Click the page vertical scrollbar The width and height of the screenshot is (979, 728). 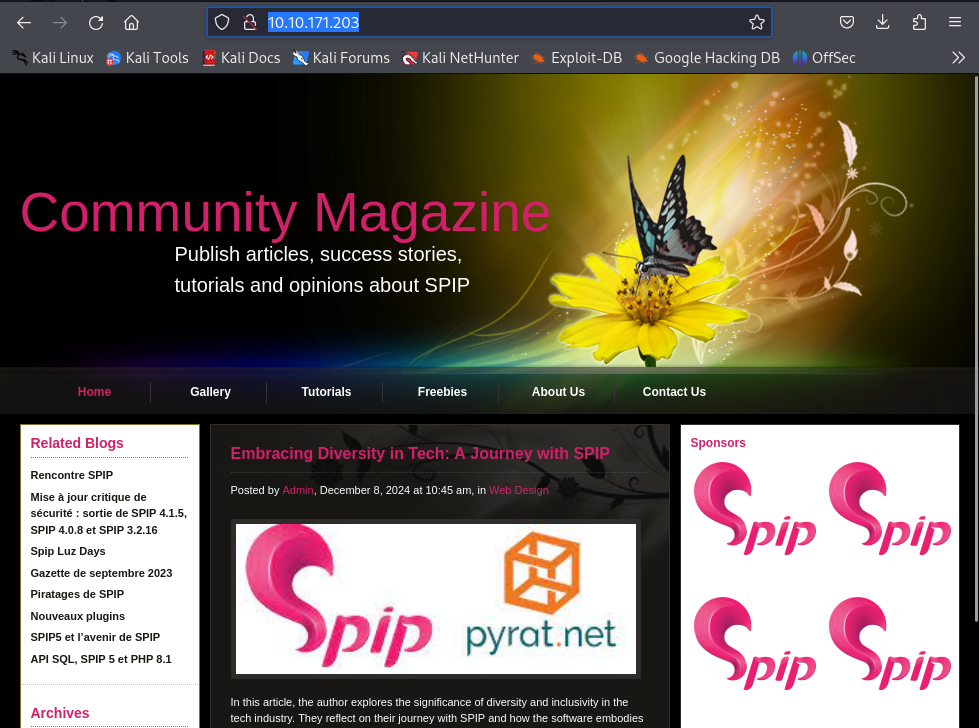(975, 349)
